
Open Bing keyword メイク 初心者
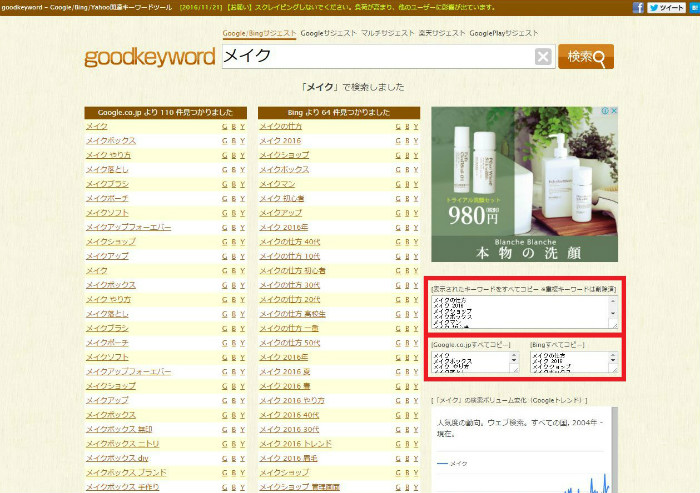(x=282, y=198)
